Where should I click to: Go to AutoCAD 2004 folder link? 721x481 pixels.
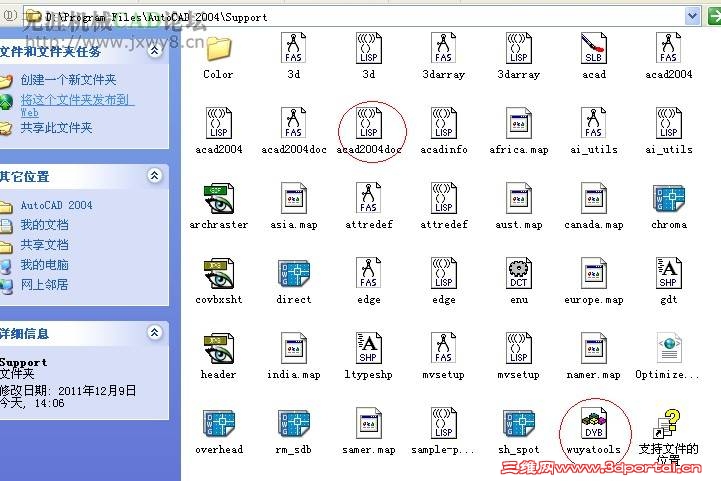[x=56, y=205]
